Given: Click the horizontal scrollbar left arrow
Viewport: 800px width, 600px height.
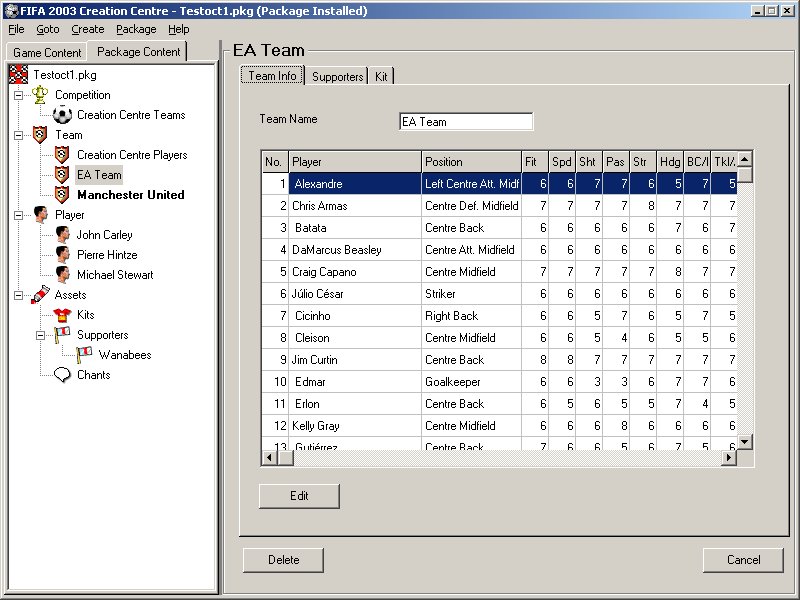Looking at the screenshot, I should tap(269, 458).
